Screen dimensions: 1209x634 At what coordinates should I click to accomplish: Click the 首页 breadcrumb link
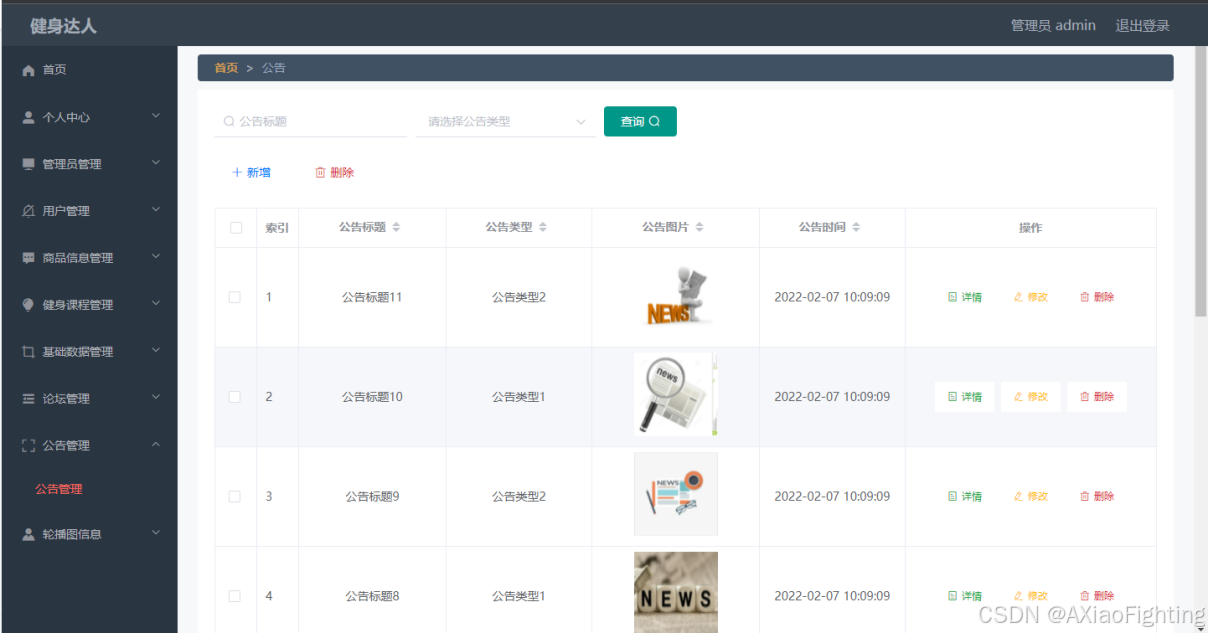pyautogui.click(x=227, y=68)
